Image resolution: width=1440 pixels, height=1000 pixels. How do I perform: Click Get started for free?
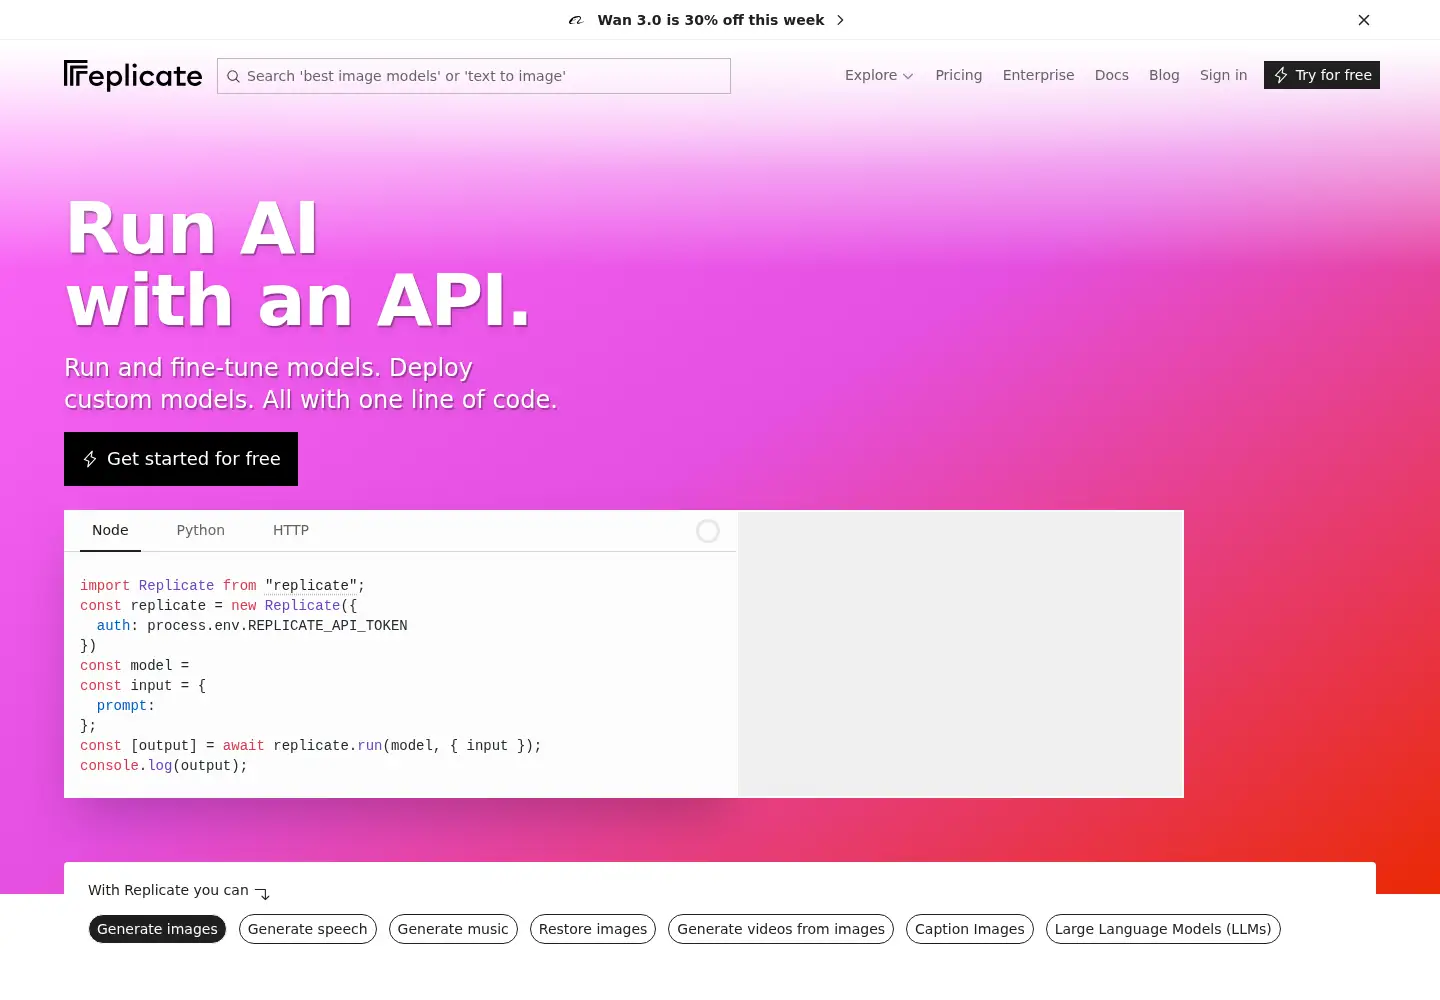pos(181,459)
